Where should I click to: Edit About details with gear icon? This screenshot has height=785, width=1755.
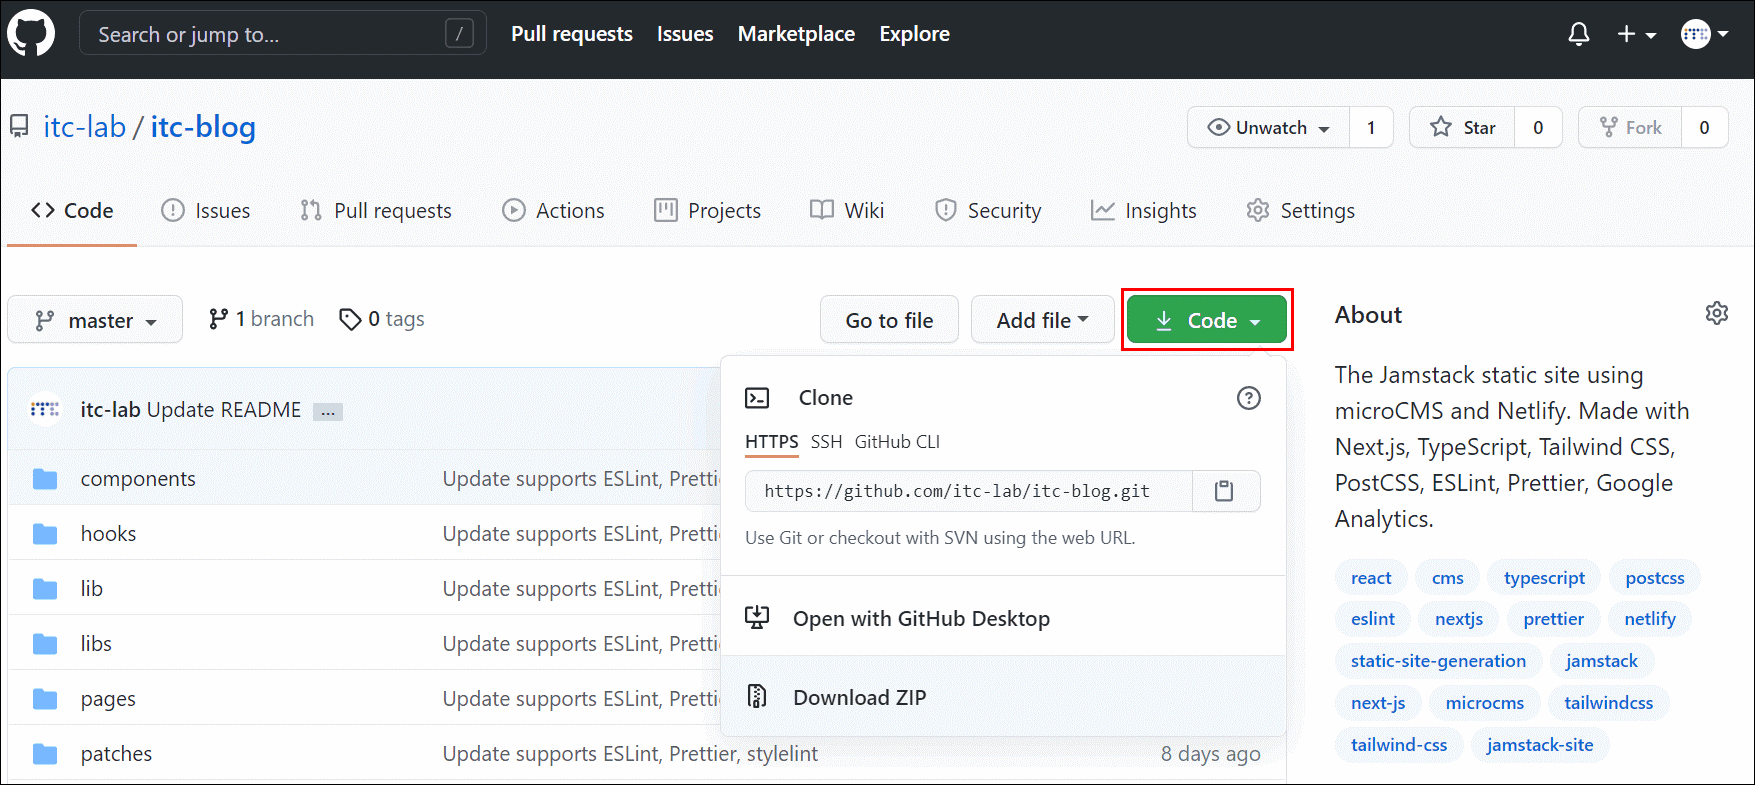(1717, 313)
